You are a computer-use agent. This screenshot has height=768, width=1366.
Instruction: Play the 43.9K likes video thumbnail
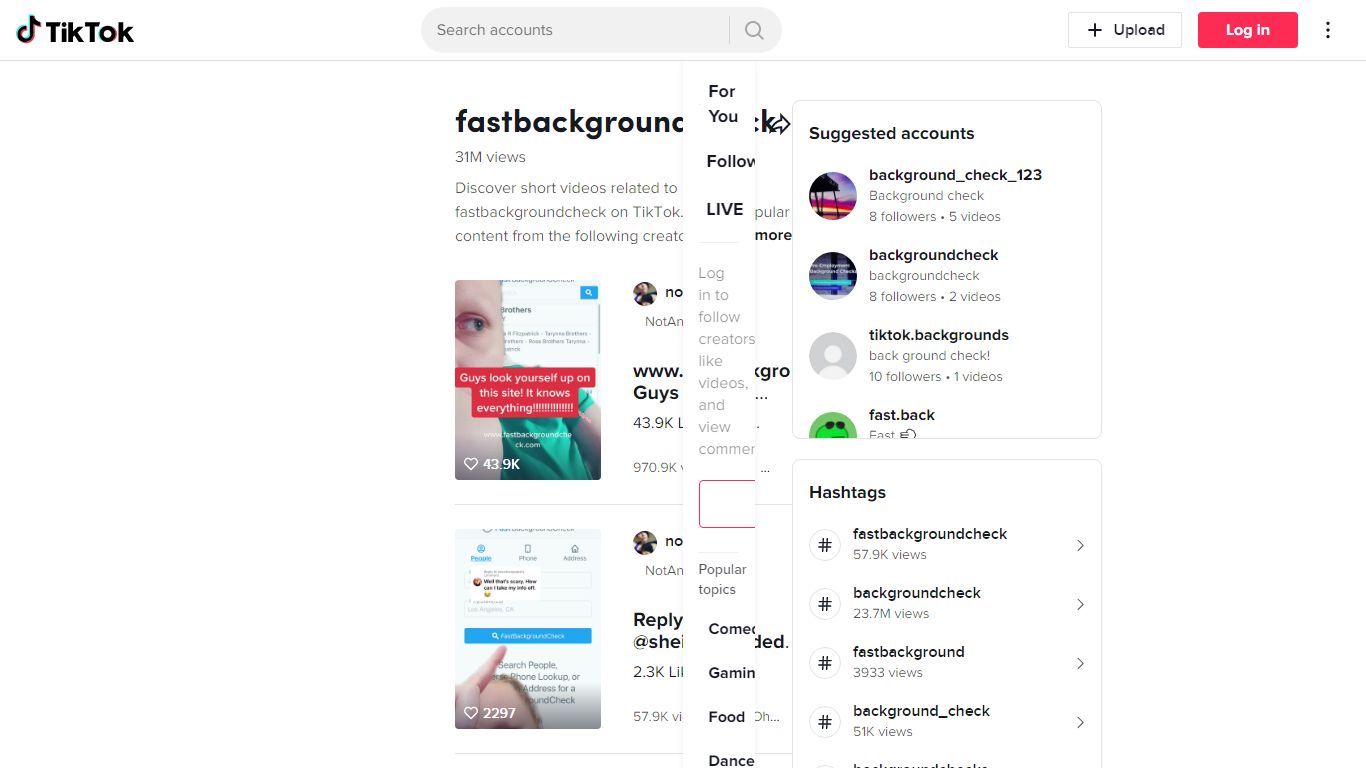click(528, 380)
